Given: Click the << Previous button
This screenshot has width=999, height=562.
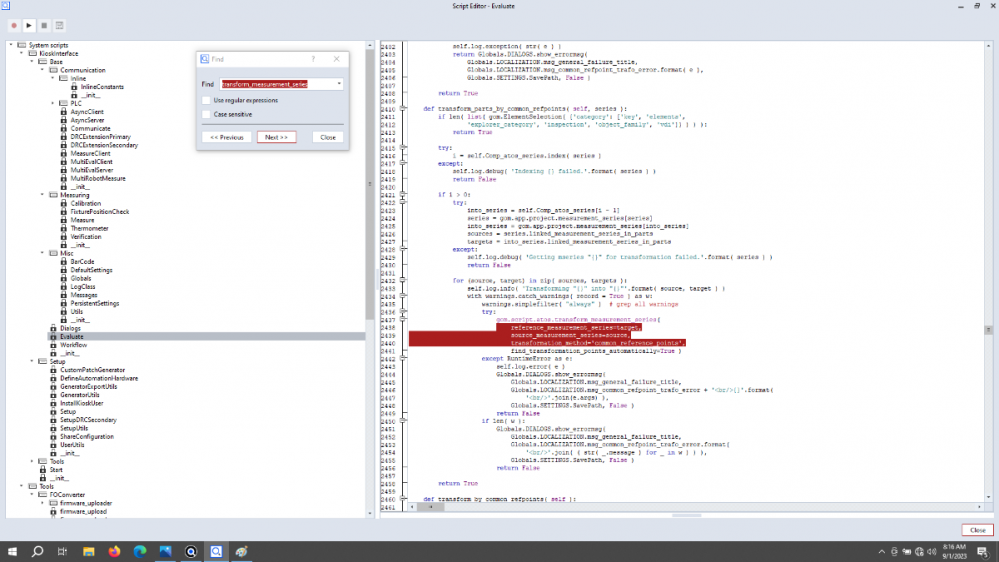Looking at the screenshot, I should coord(226,137).
